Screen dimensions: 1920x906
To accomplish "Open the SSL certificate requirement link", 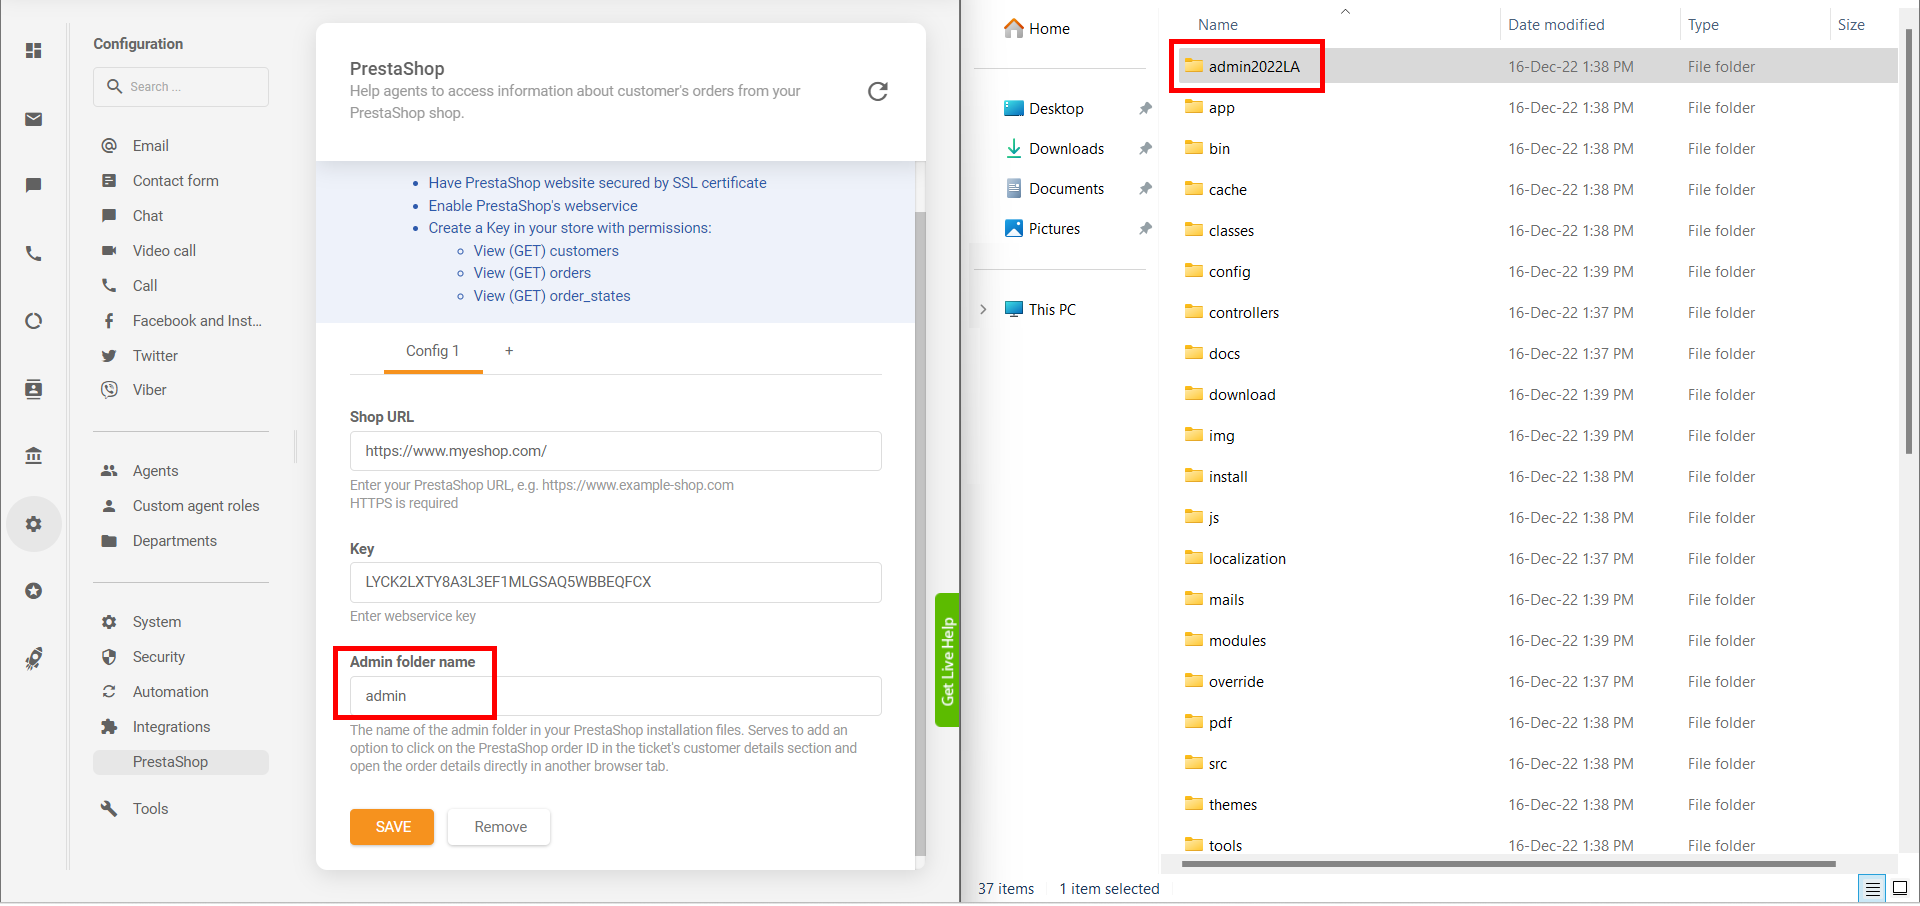I will (x=597, y=183).
